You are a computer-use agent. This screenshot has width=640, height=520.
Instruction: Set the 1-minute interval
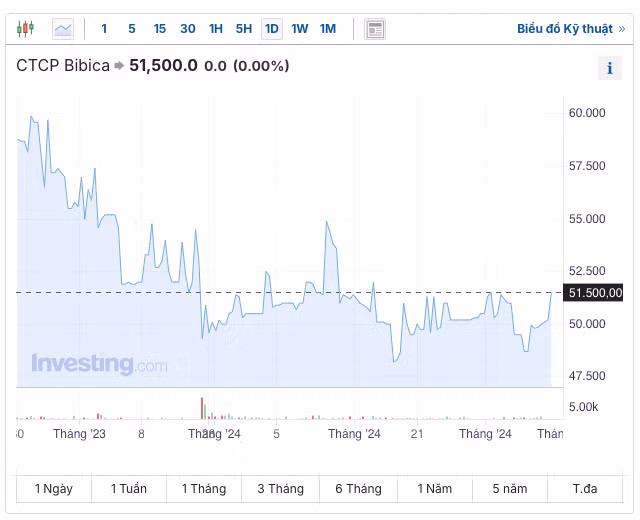click(x=104, y=29)
